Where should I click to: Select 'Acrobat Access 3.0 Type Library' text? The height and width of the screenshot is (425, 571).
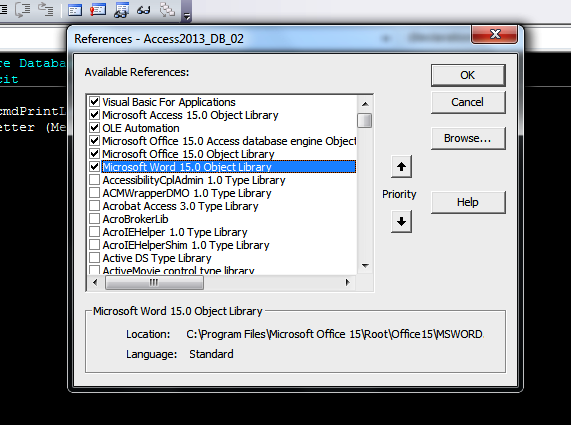(181, 206)
